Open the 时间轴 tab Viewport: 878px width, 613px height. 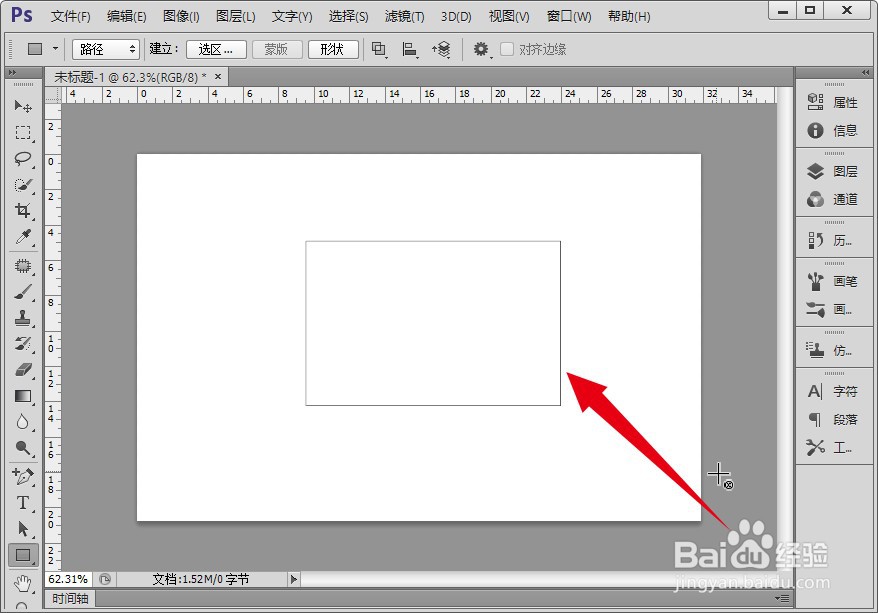[x=71, y=598]
